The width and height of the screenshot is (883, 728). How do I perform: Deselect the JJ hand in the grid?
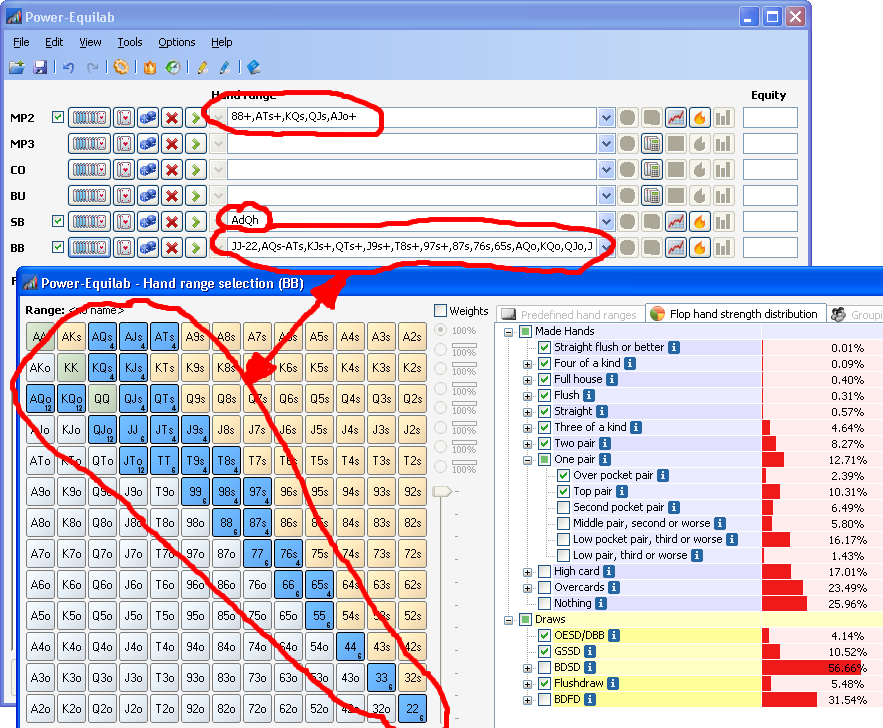pos(133,430)
